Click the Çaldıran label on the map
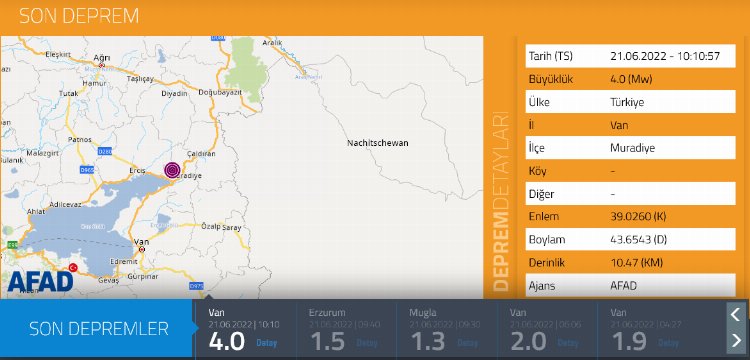 point(201,153)
